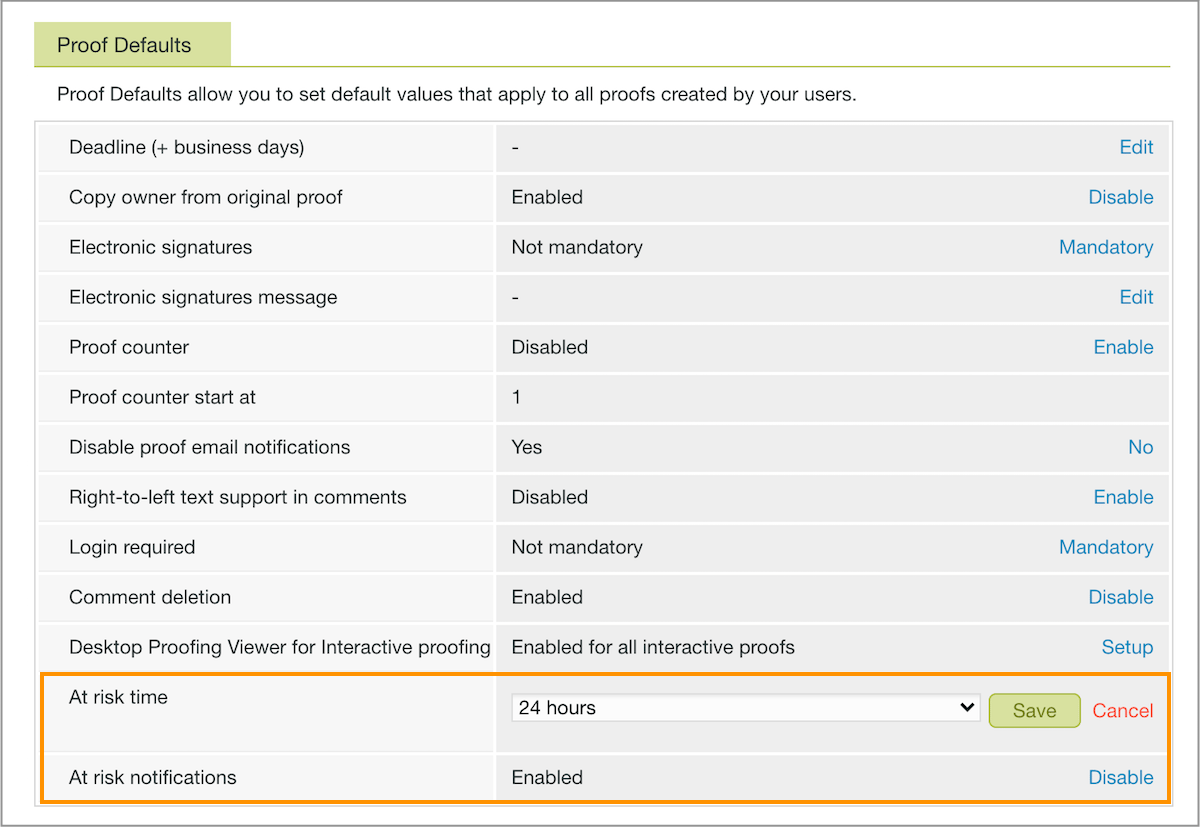Enable the proof counter

click(1123, 347)
